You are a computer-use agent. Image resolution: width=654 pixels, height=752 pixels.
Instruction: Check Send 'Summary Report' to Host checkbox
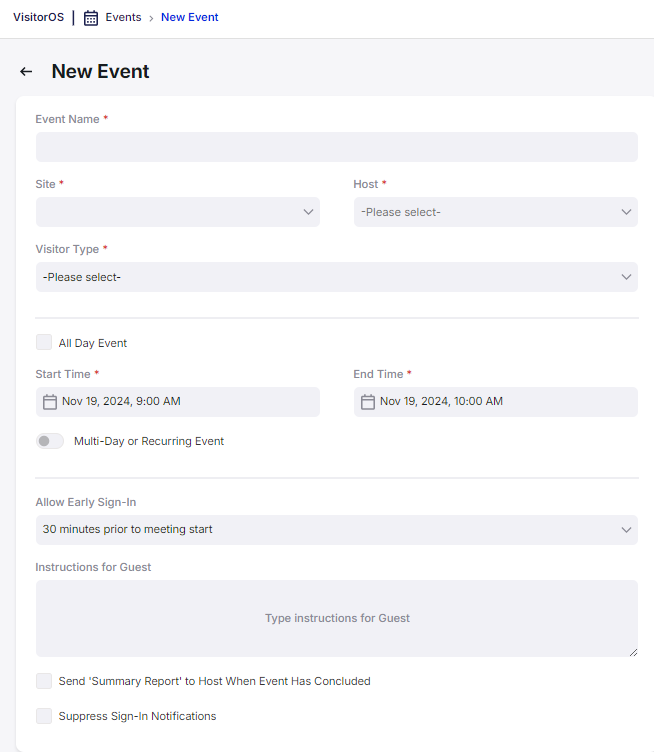click(44, 681)
